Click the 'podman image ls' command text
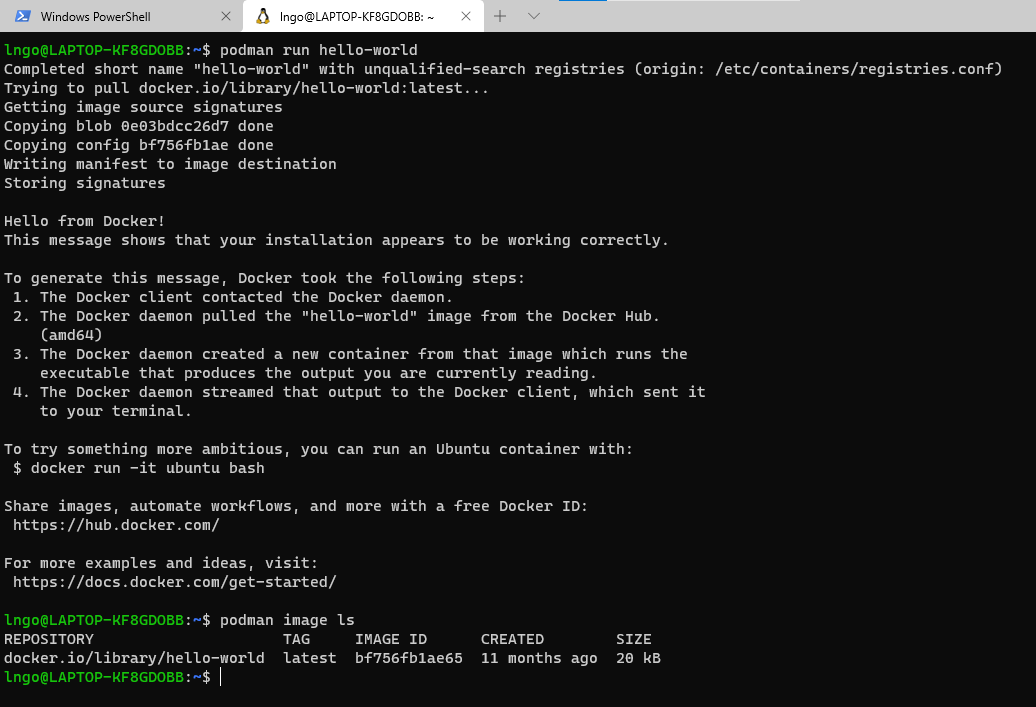This screenshot has height=707, width=1036. click(x=287, y=620)
